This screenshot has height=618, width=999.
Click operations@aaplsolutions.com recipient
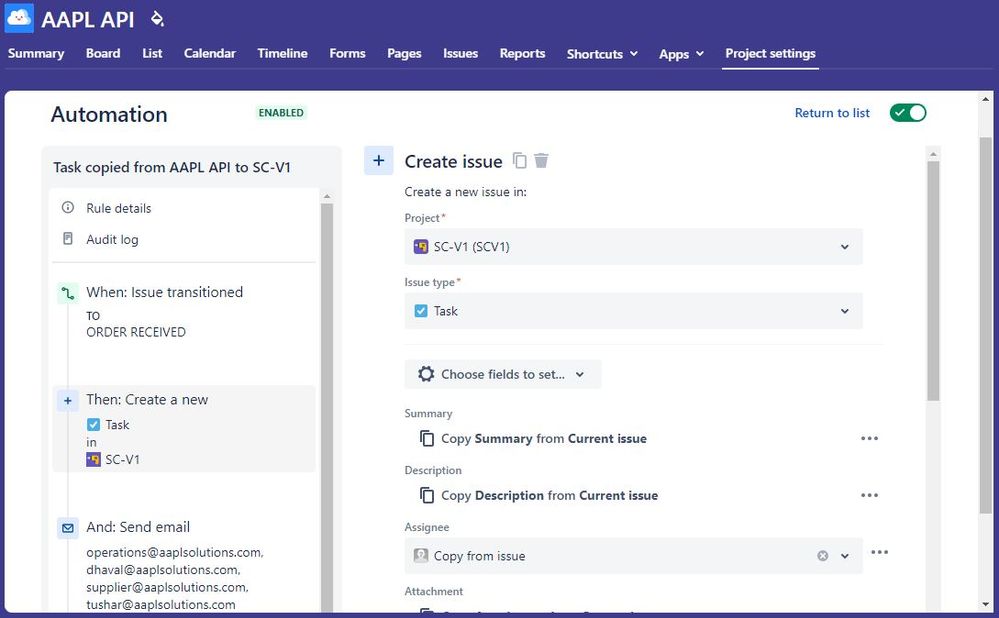click(175, 552)
